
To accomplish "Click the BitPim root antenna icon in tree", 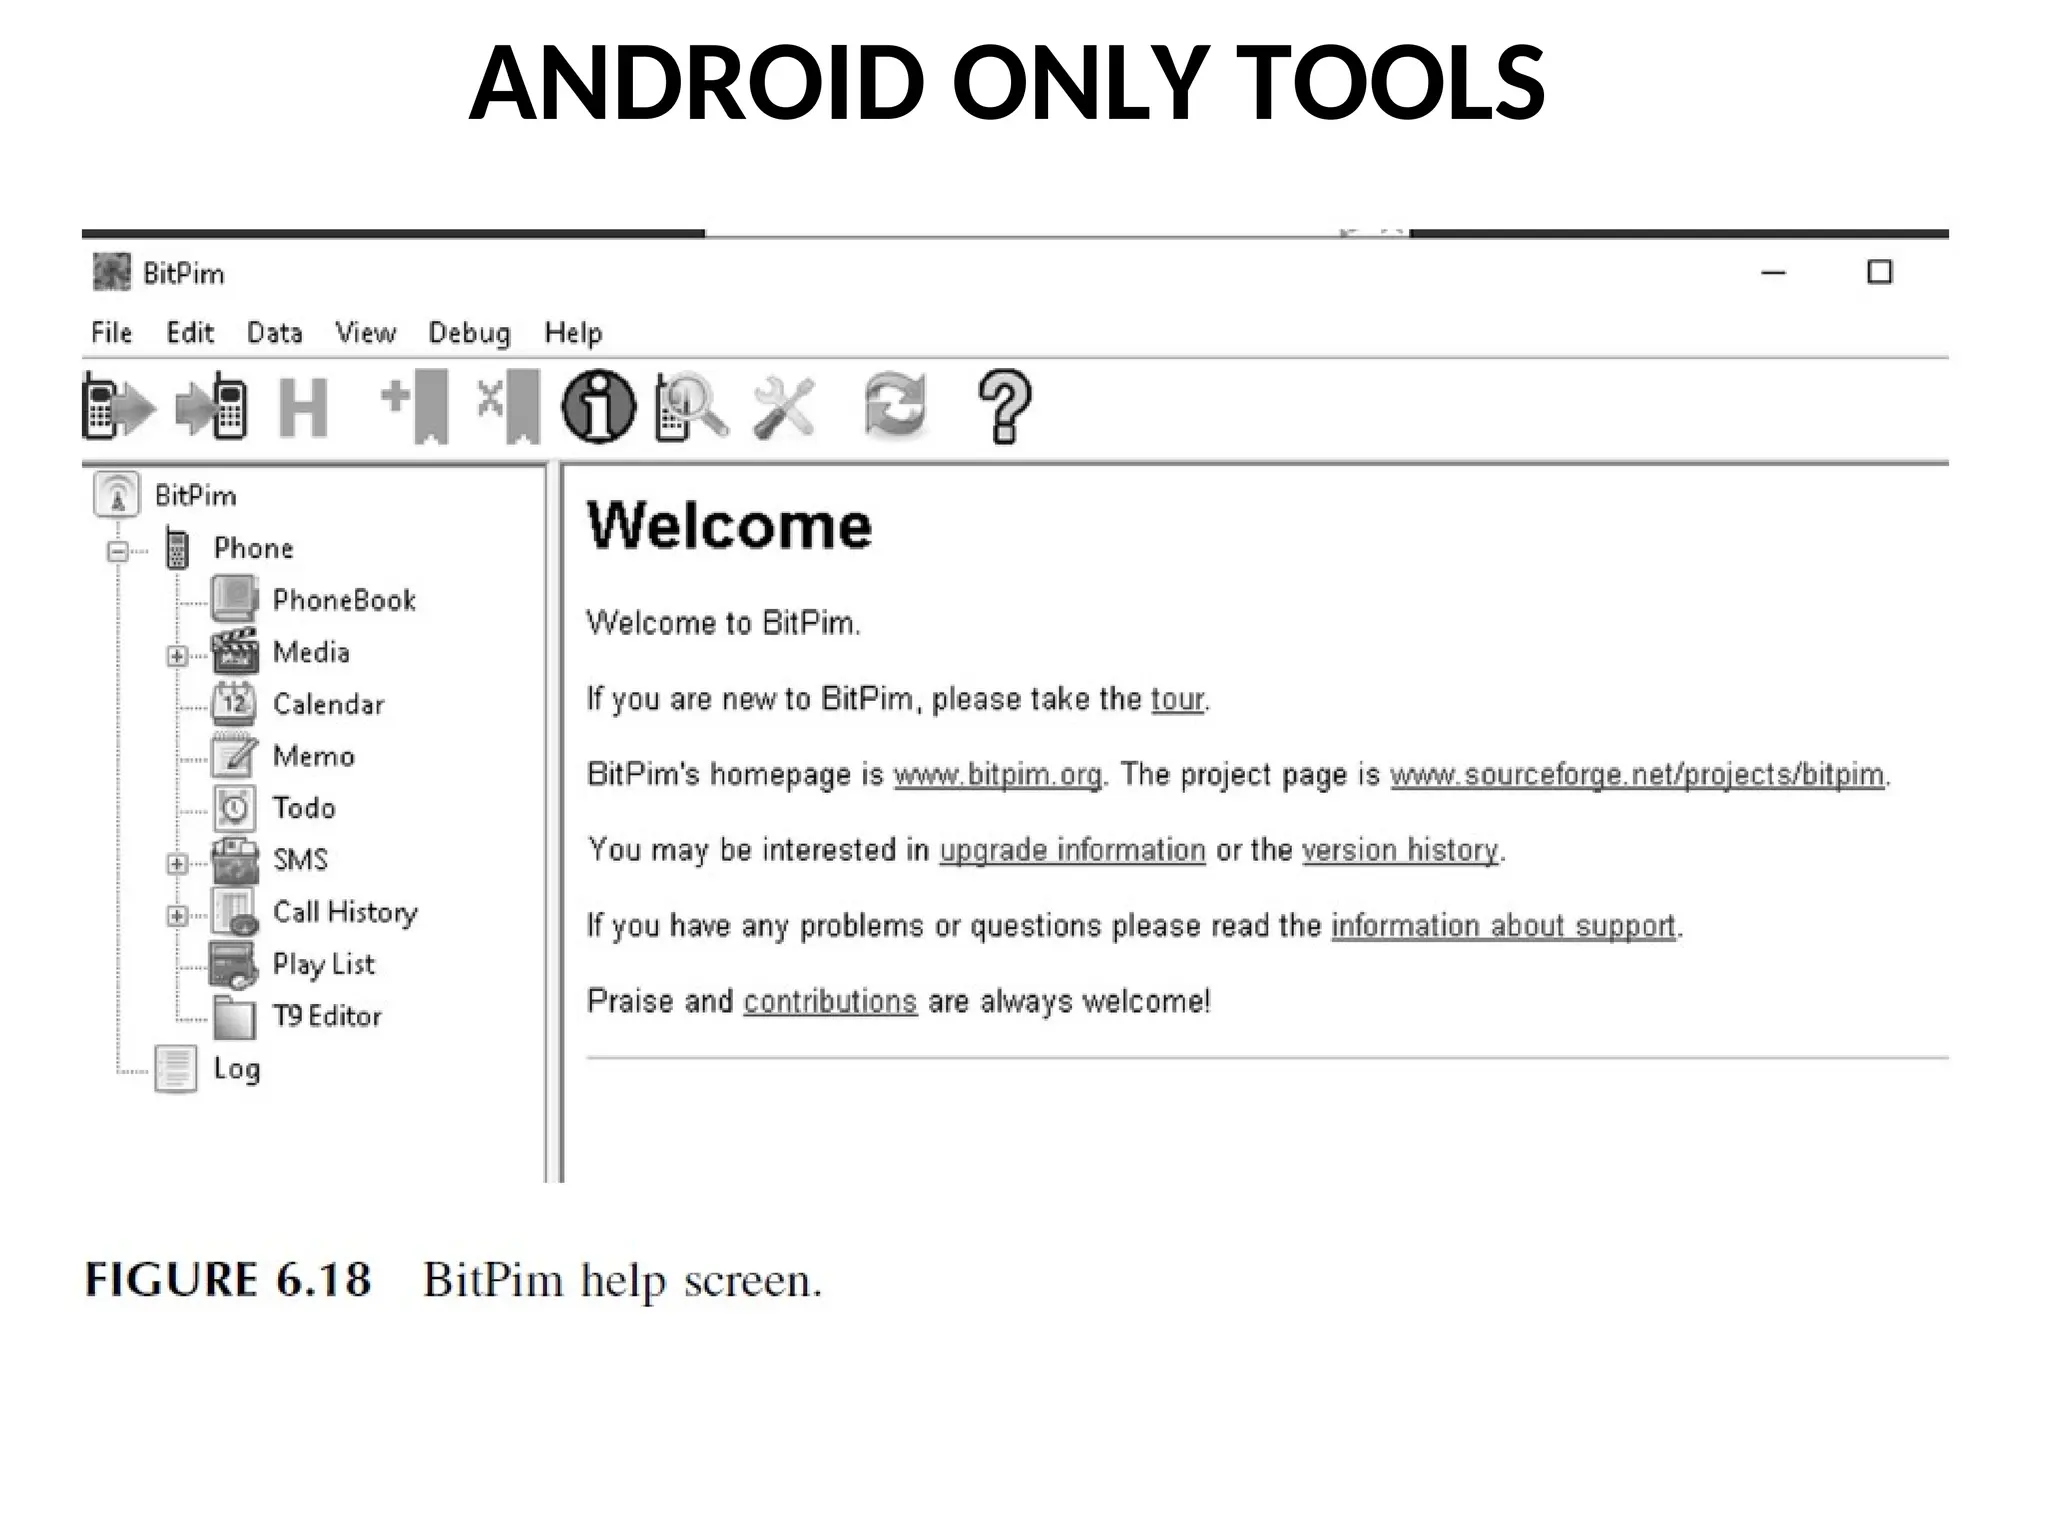I will 116,495.
